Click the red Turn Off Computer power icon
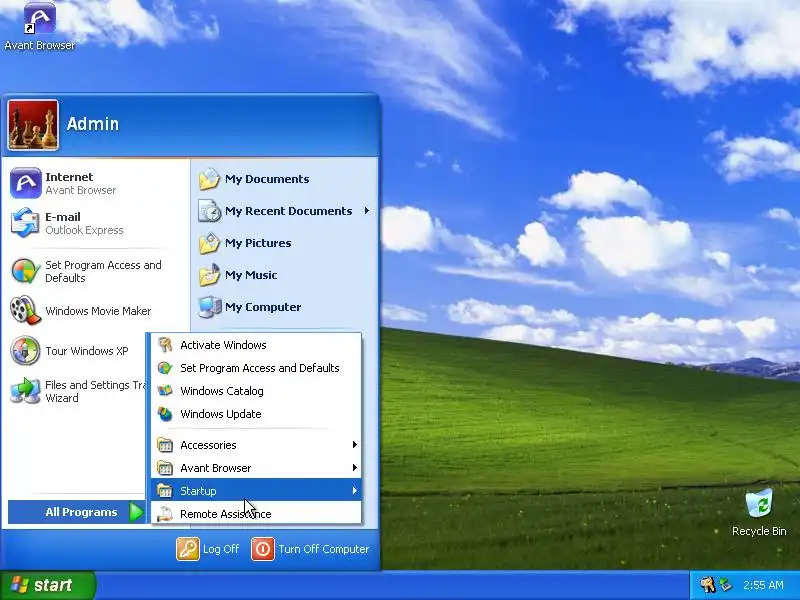The height and width of the screenshot is (600, 800). pos(263,549)
